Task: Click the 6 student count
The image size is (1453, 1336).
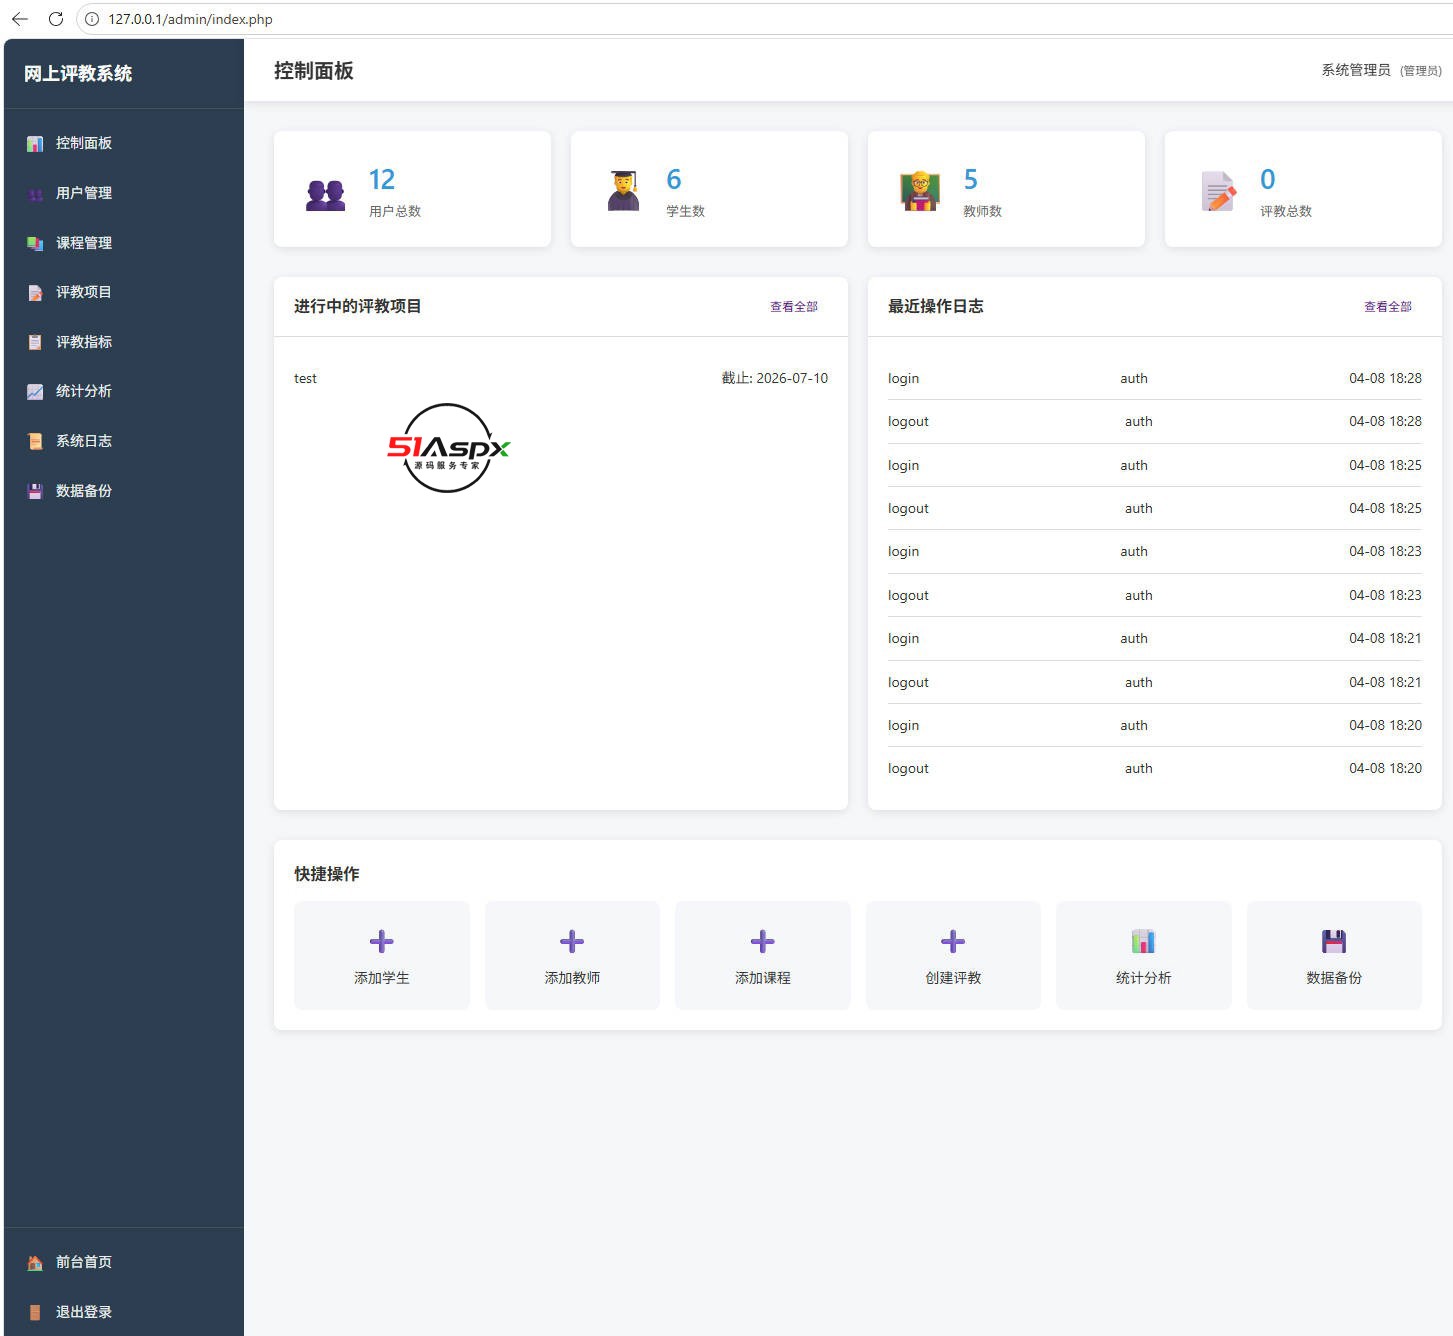Action: (674, 180)
